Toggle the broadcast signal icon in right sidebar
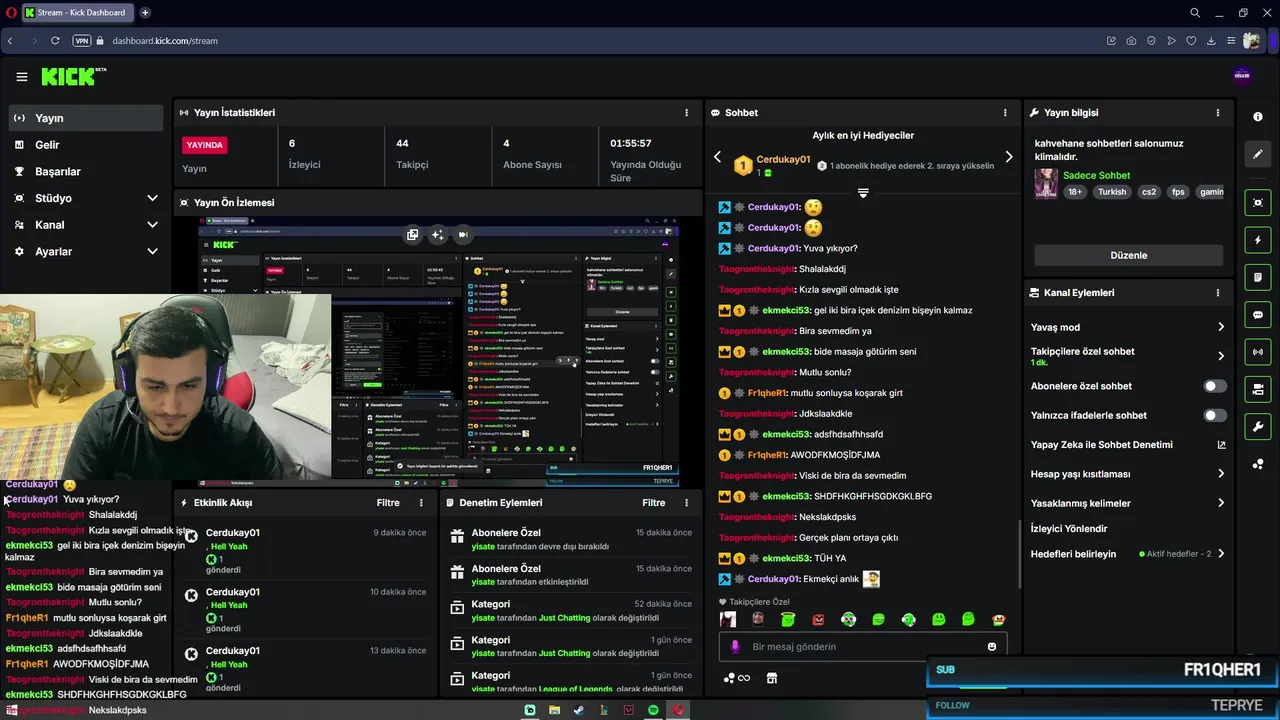 (x=1258, y=352)
